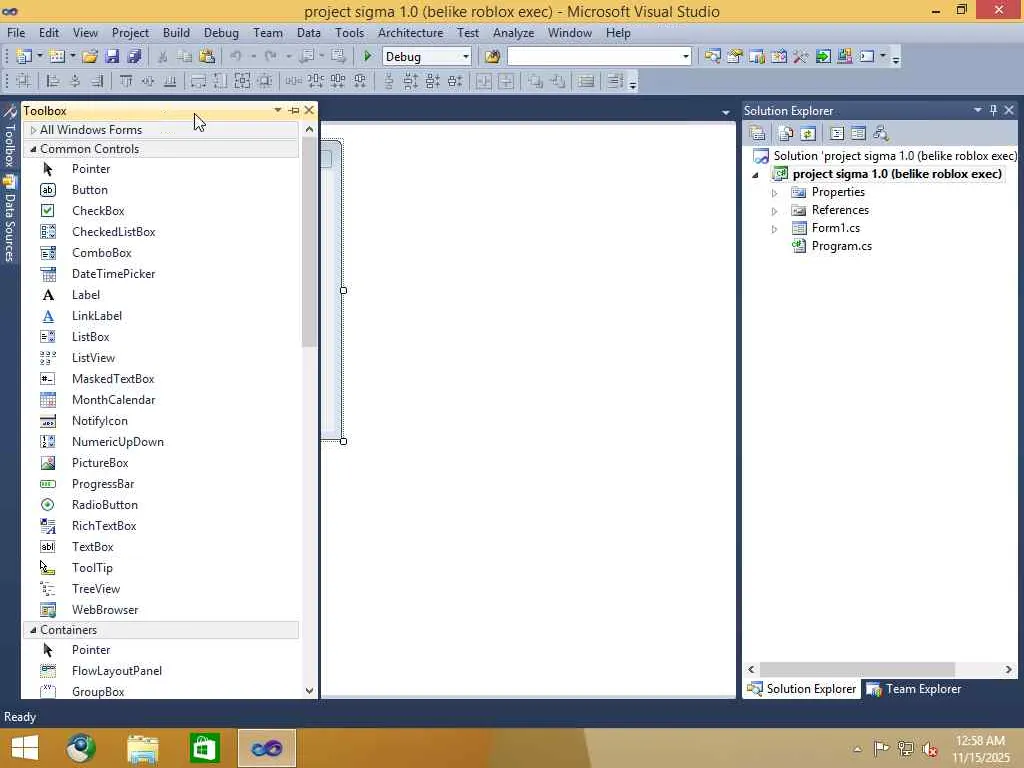The image size is (1024, 768).
Task: Expand the Form1.cs node
Action: click(775, 229)
